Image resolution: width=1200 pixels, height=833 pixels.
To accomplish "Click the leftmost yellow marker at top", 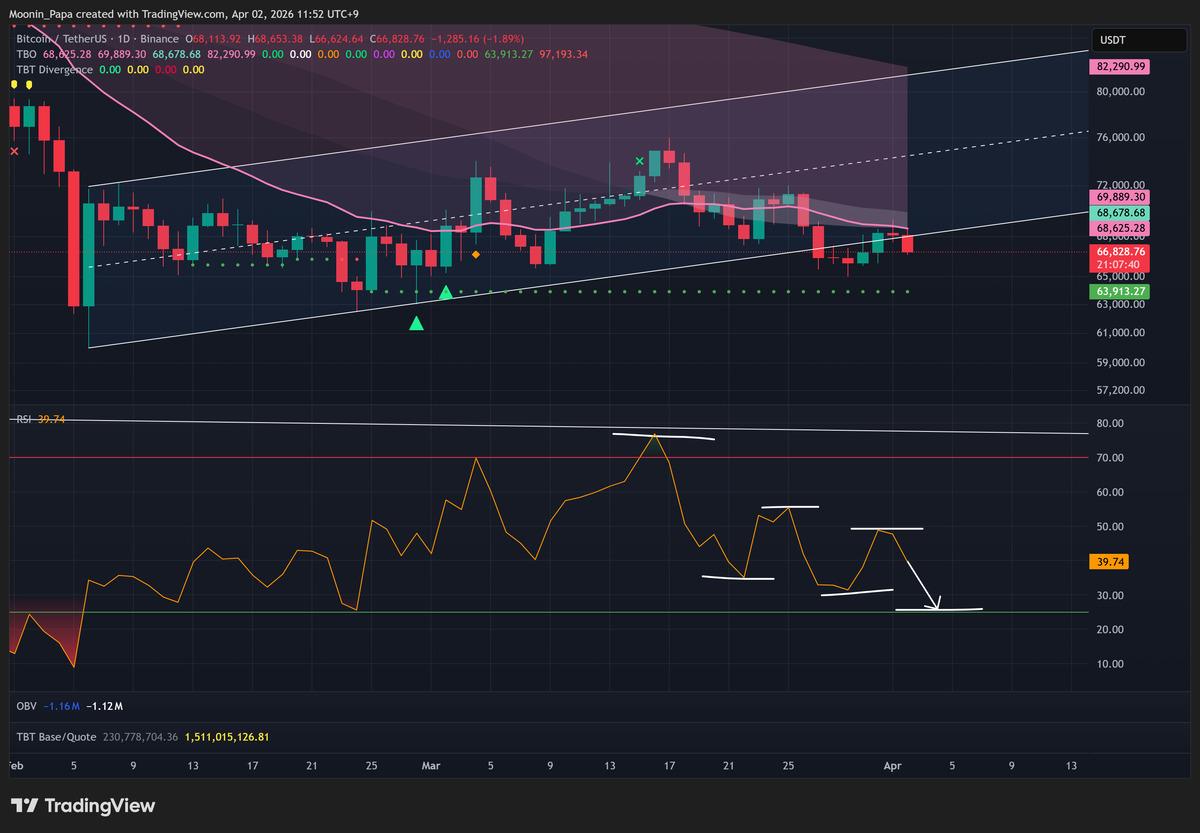I will 13,85.
